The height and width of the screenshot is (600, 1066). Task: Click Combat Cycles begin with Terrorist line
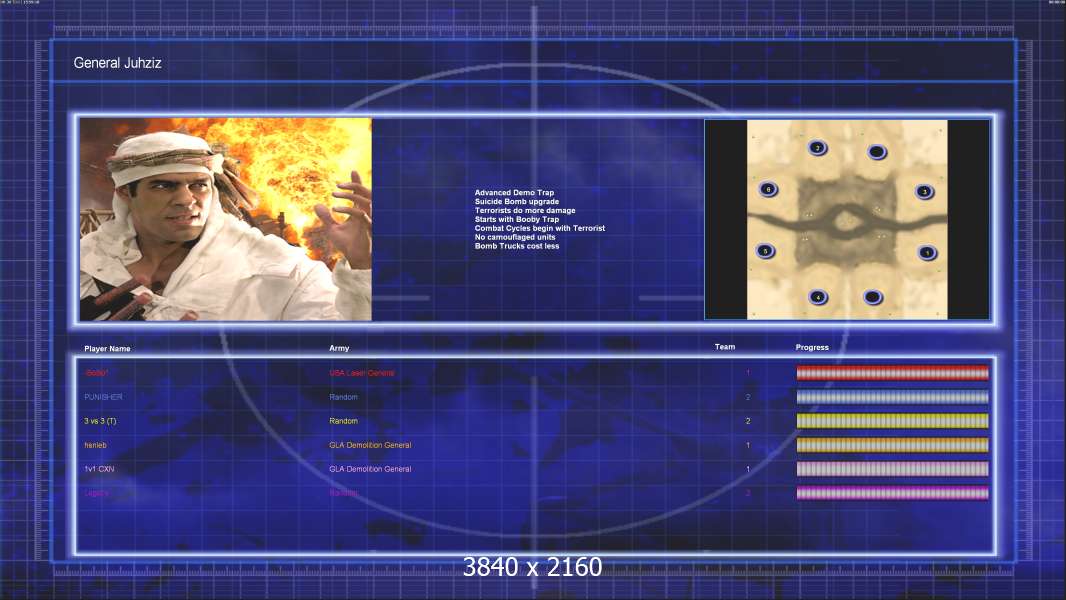tap(540, 228)
